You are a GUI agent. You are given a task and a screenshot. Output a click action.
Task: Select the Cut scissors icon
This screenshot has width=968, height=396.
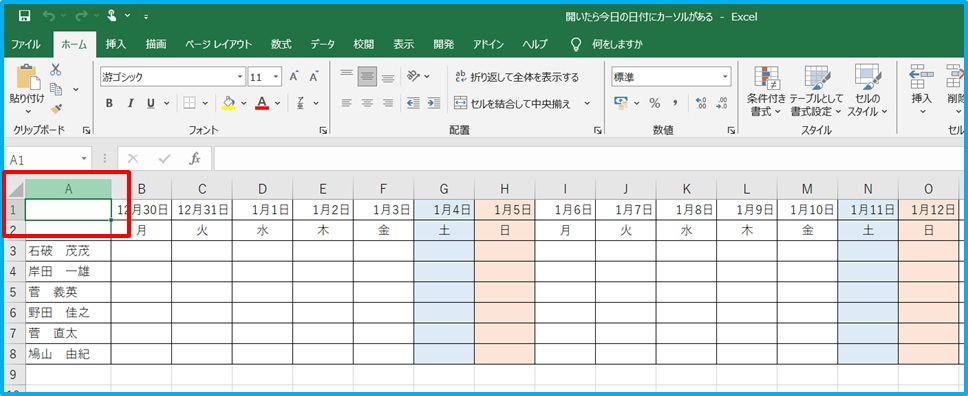click(56, 69)
